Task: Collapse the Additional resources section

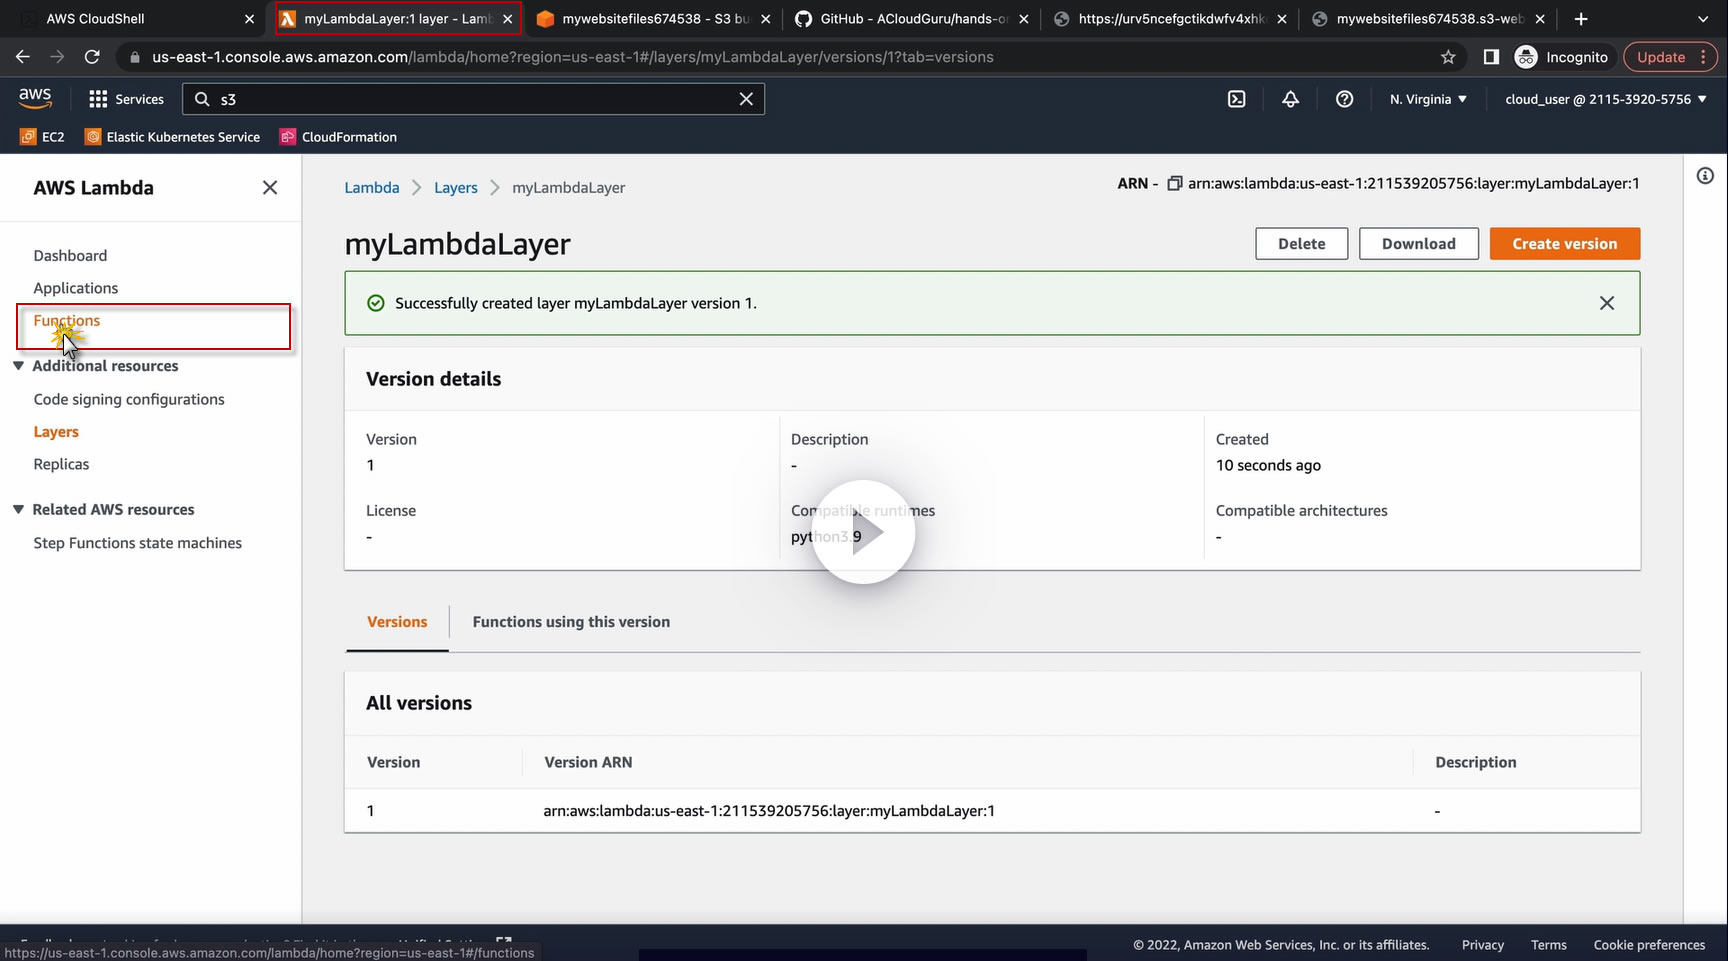Action: tap(18, 366)
